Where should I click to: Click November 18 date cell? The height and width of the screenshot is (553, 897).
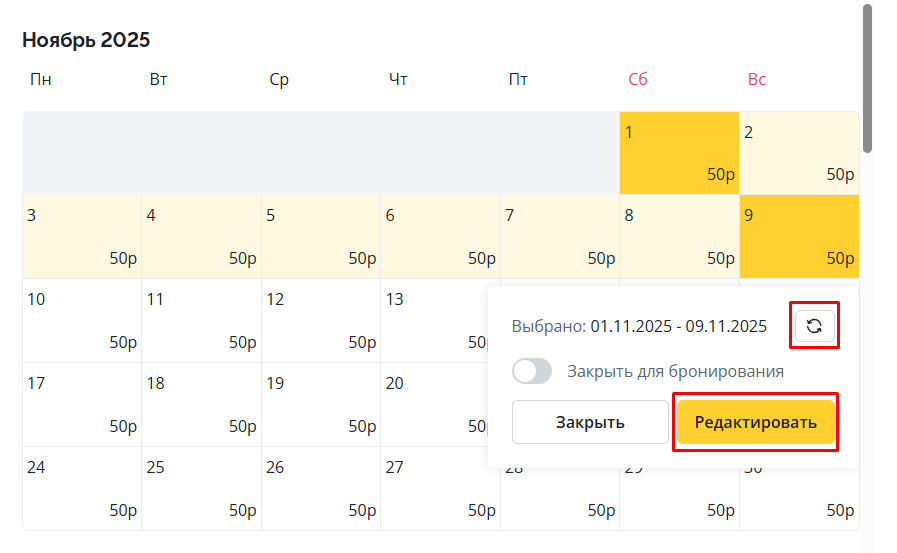[x=201, y=405]
